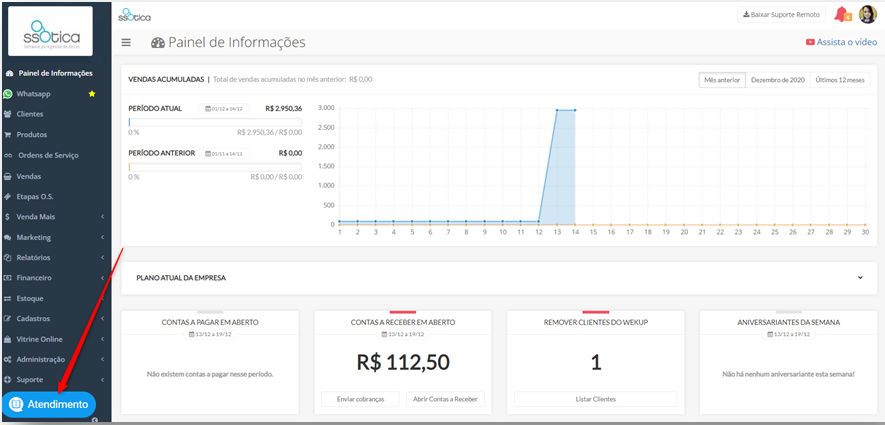Image resolution: width=885 pixels, height=425 pixels.
Task: Collapse sidebar with bottom arrow icon
Action: (94, 419)
